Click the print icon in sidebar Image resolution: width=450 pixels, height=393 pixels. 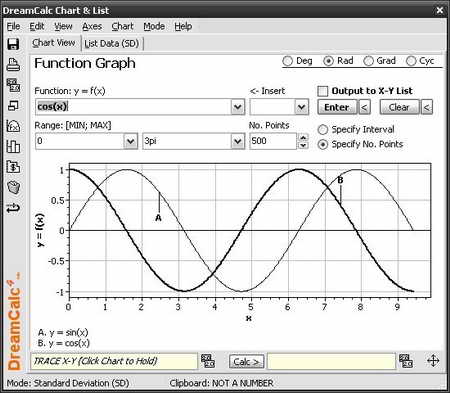click(x=13, y=64)
